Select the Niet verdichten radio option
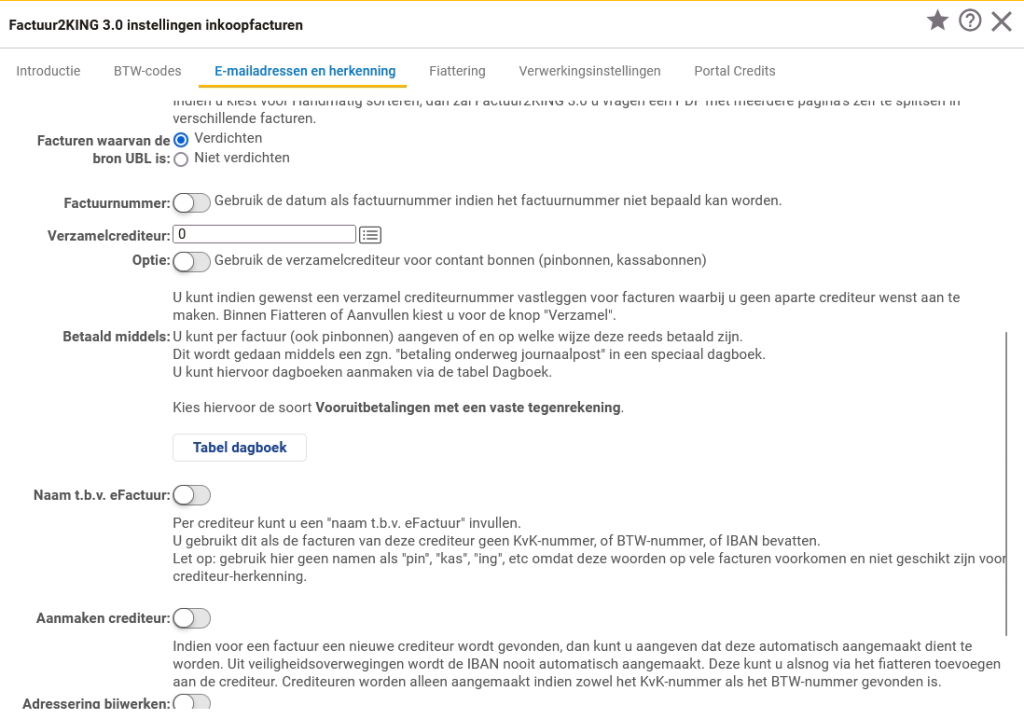This screenshot has height=719, width=1024. click(181, 159)
